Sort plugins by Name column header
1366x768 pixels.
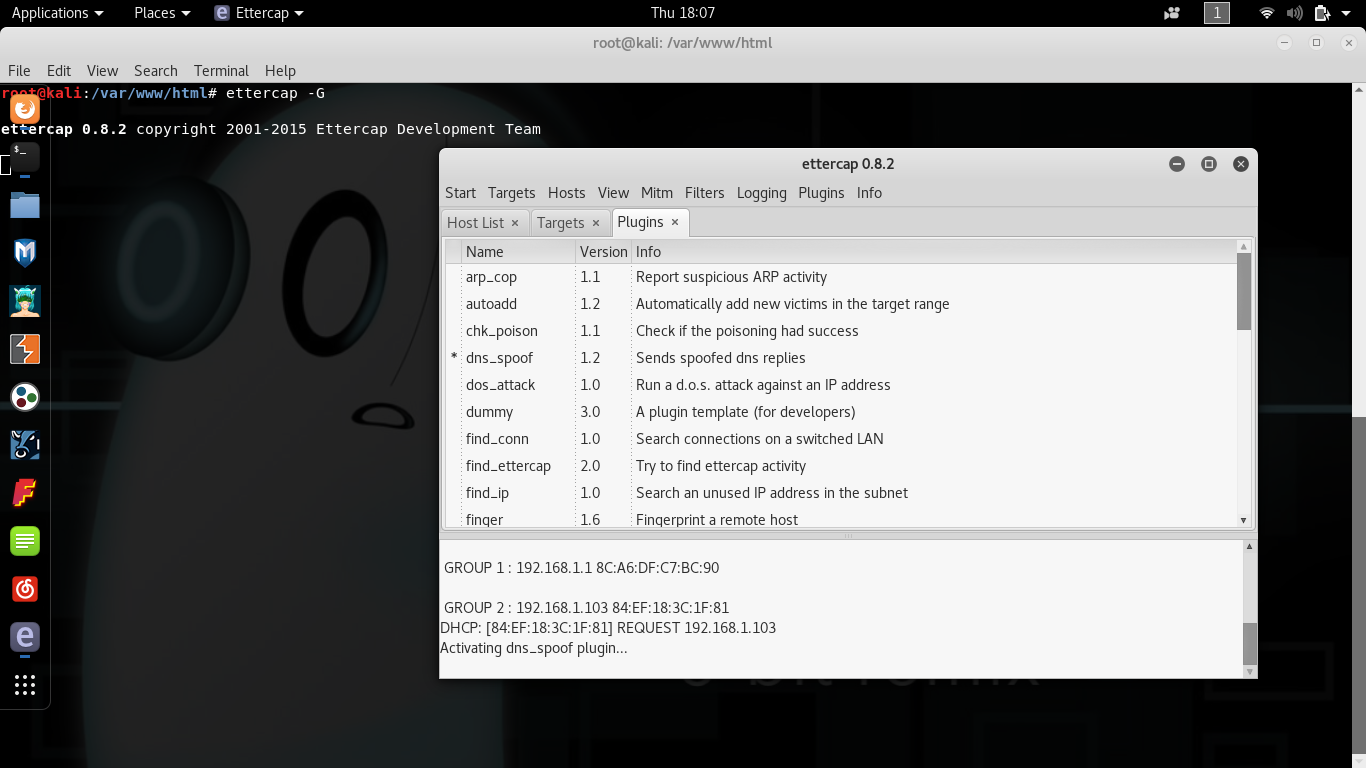click(485, 252)
